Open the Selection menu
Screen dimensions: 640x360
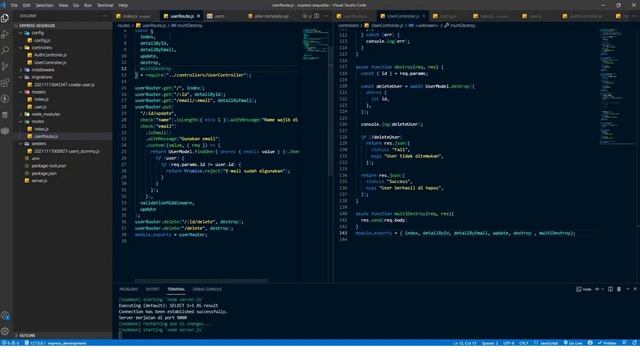point(44,5)
